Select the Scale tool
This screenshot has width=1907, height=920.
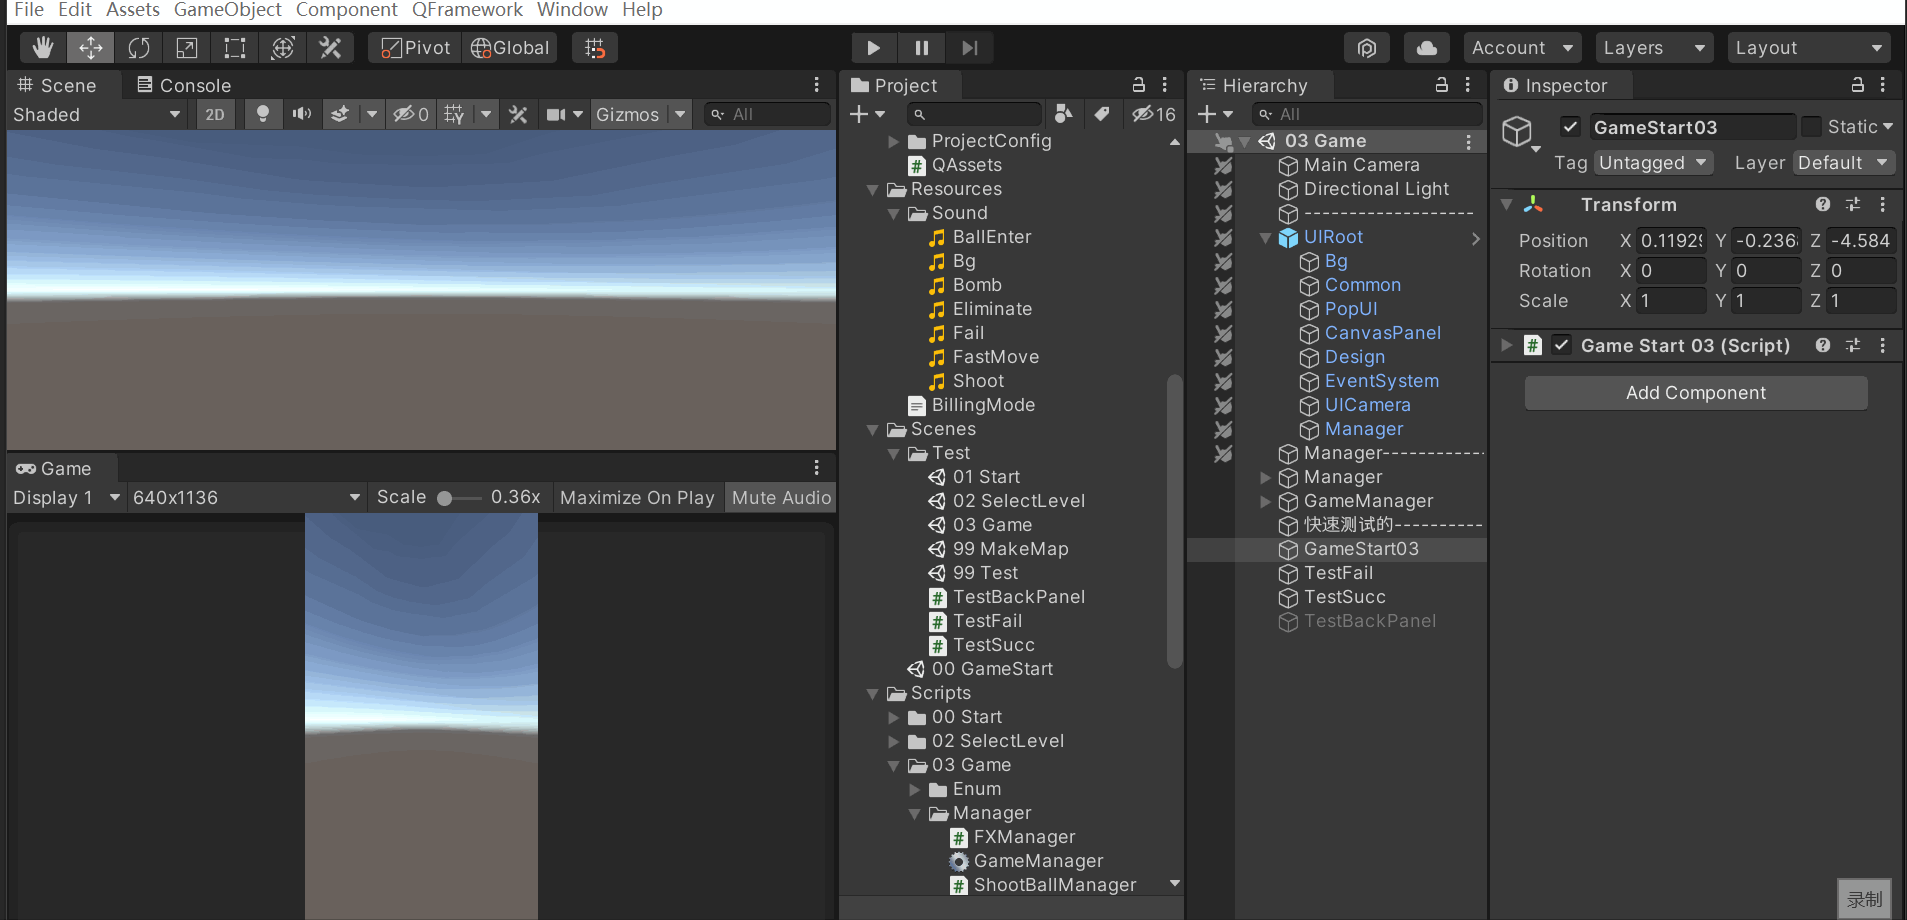(x=187, y=48)
